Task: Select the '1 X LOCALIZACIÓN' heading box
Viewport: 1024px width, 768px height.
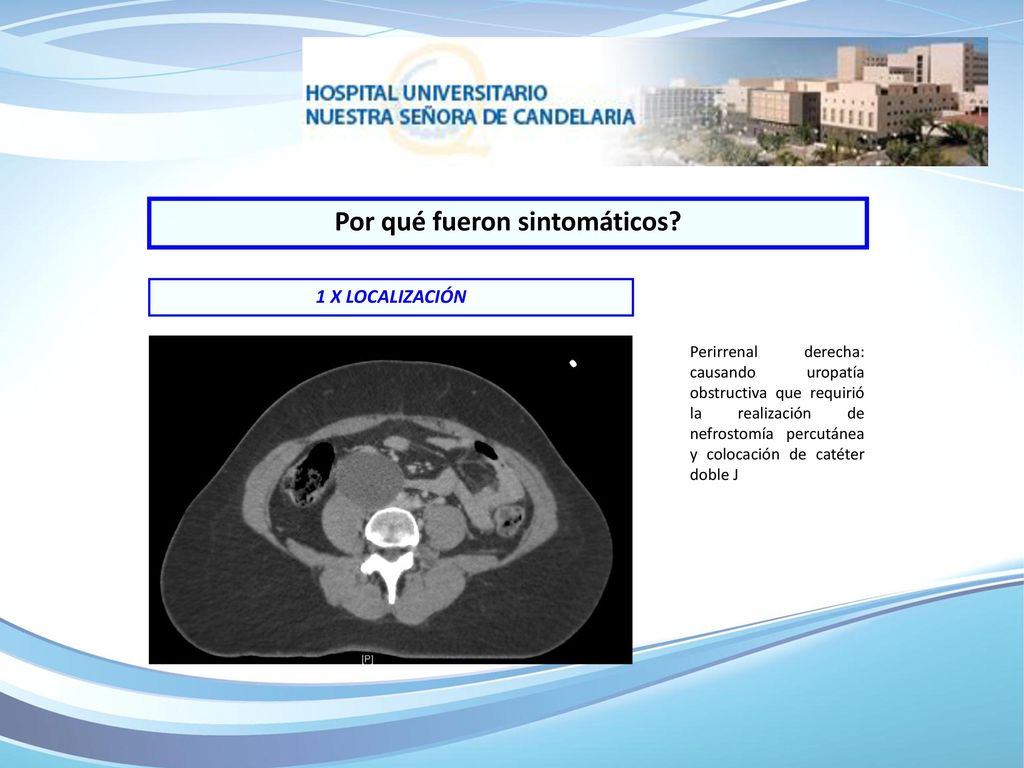Action: pos(391,297)
